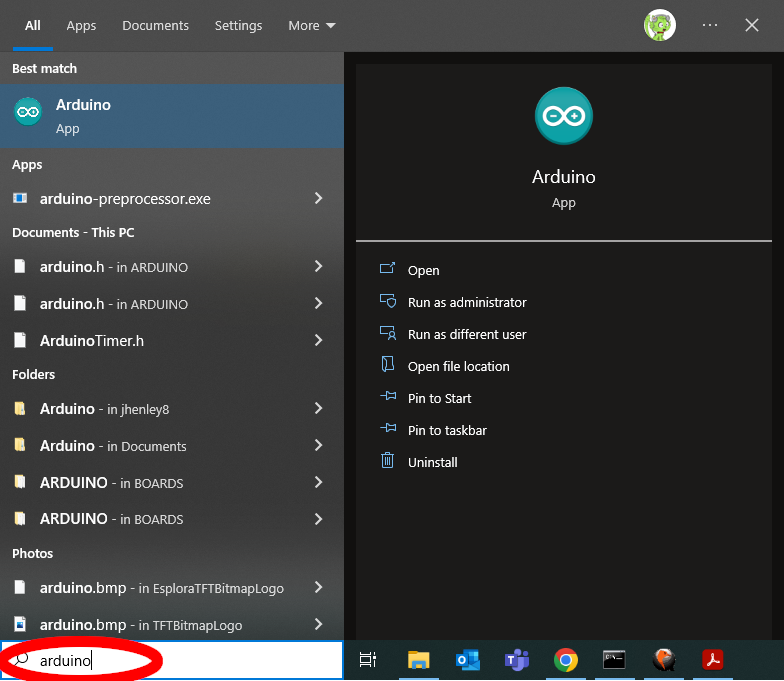Click the Arduino app title in preview pane
784x681 pixels.
(564, 177)
